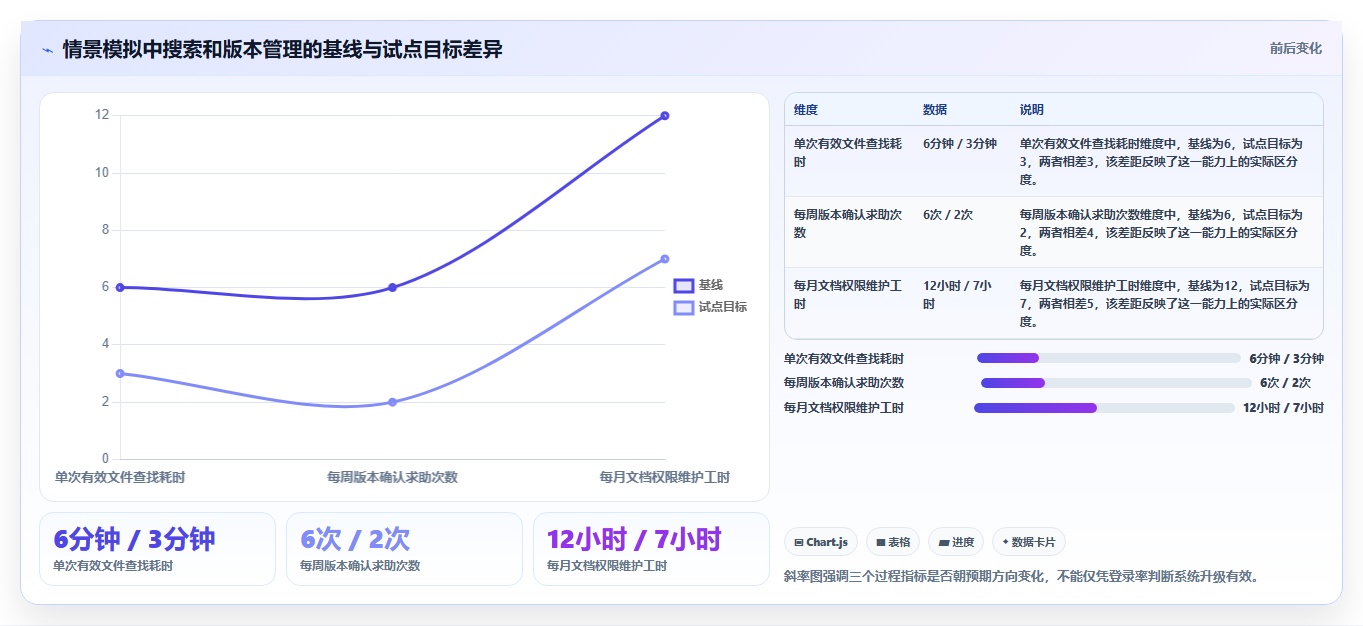Click description starting 每月文档权限维护工时维度中
Viewport: 1363px width, 626px height.
pyautogui.click(x=1165, y=304)
